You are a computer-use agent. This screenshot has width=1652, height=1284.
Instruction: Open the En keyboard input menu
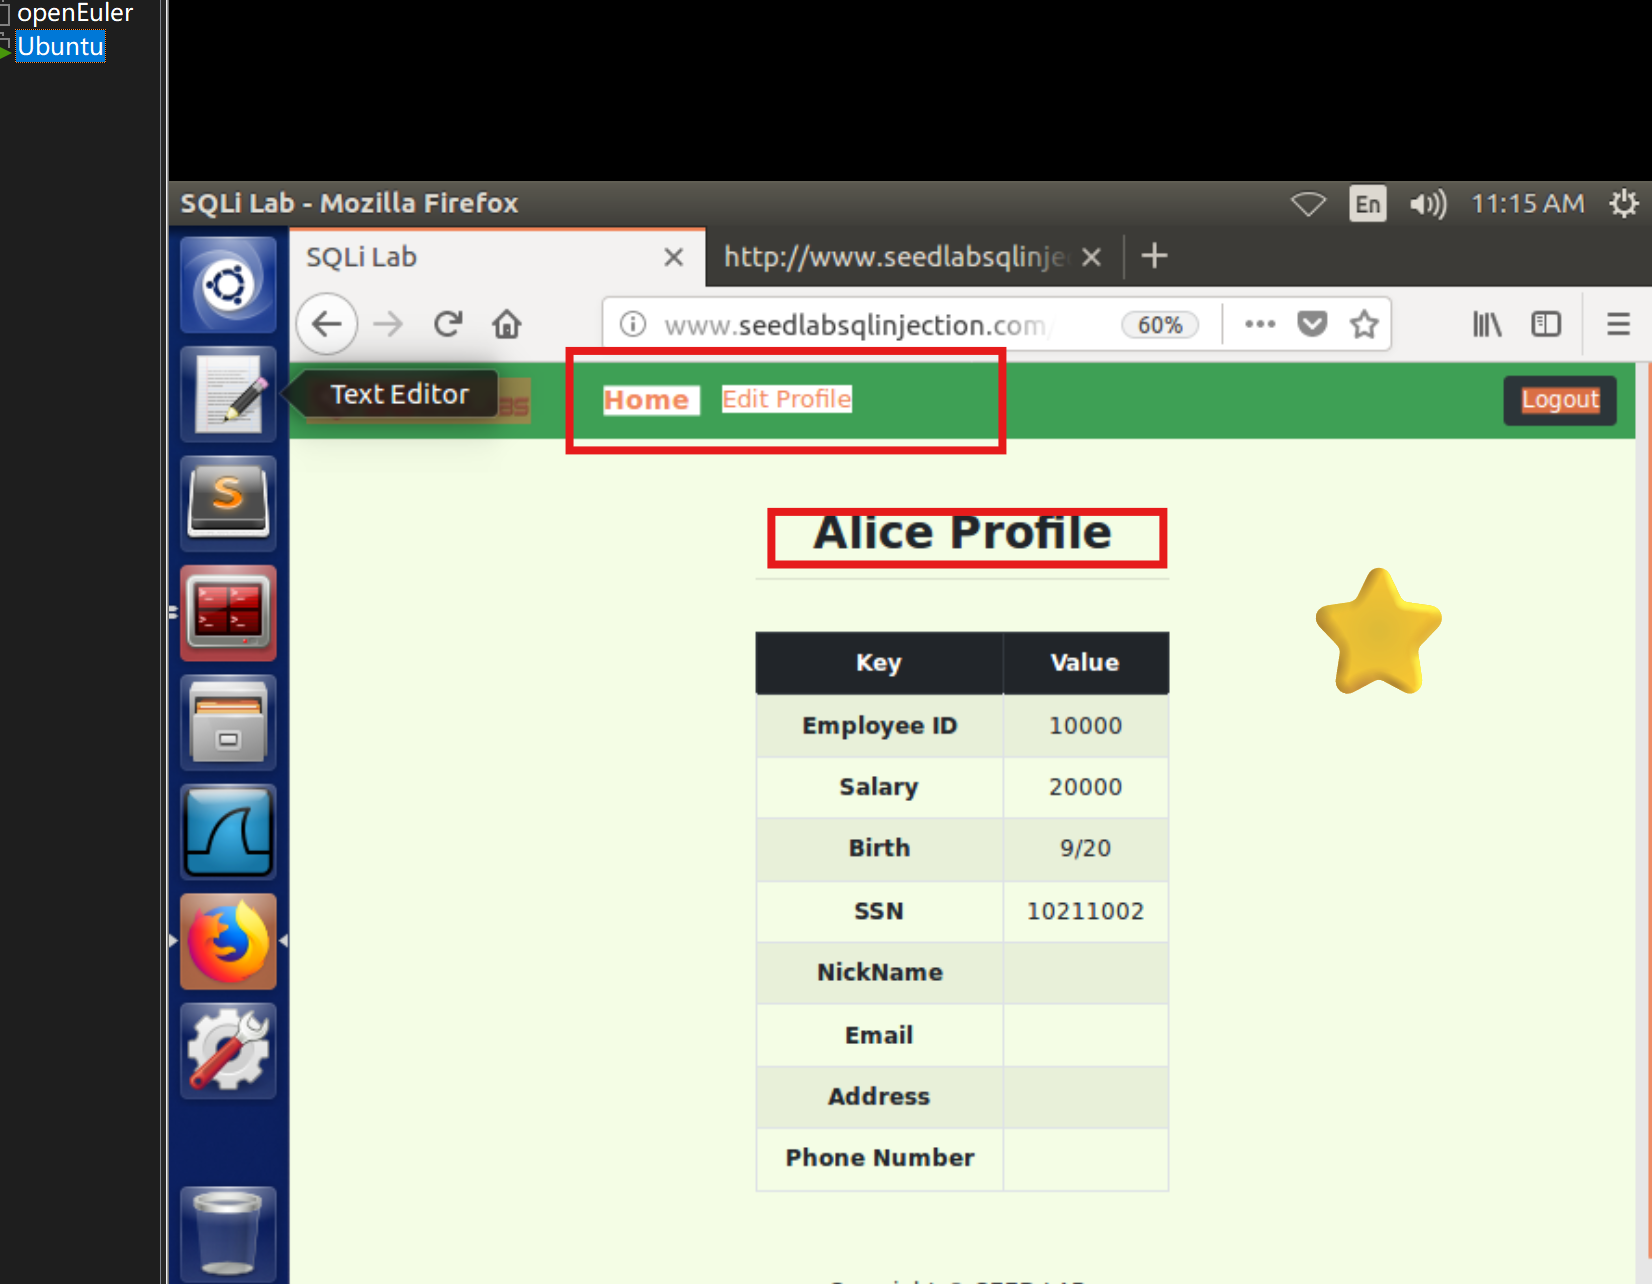pyautogui.click(x=1368, y=204)
